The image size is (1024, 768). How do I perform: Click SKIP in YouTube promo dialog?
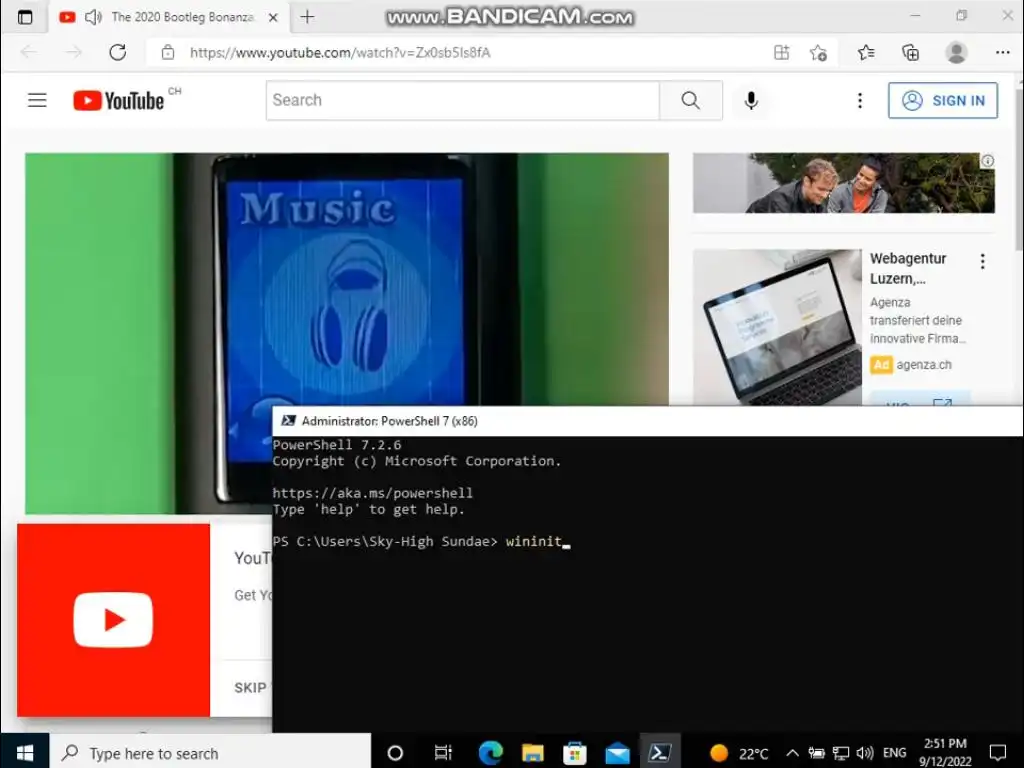point(250,688)
